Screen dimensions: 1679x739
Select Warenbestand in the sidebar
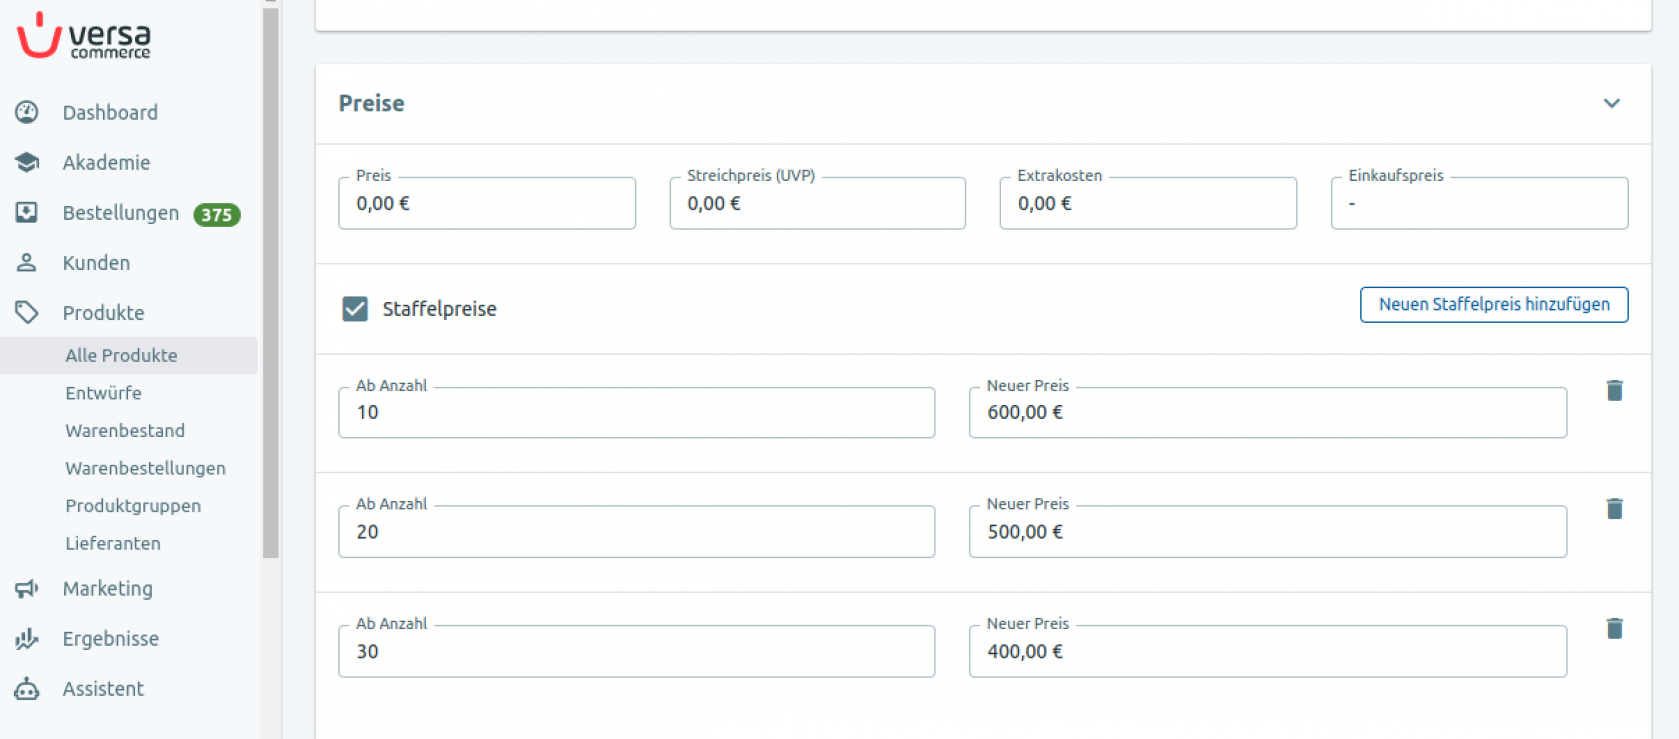pyautogui.click(x=125, y=430)
